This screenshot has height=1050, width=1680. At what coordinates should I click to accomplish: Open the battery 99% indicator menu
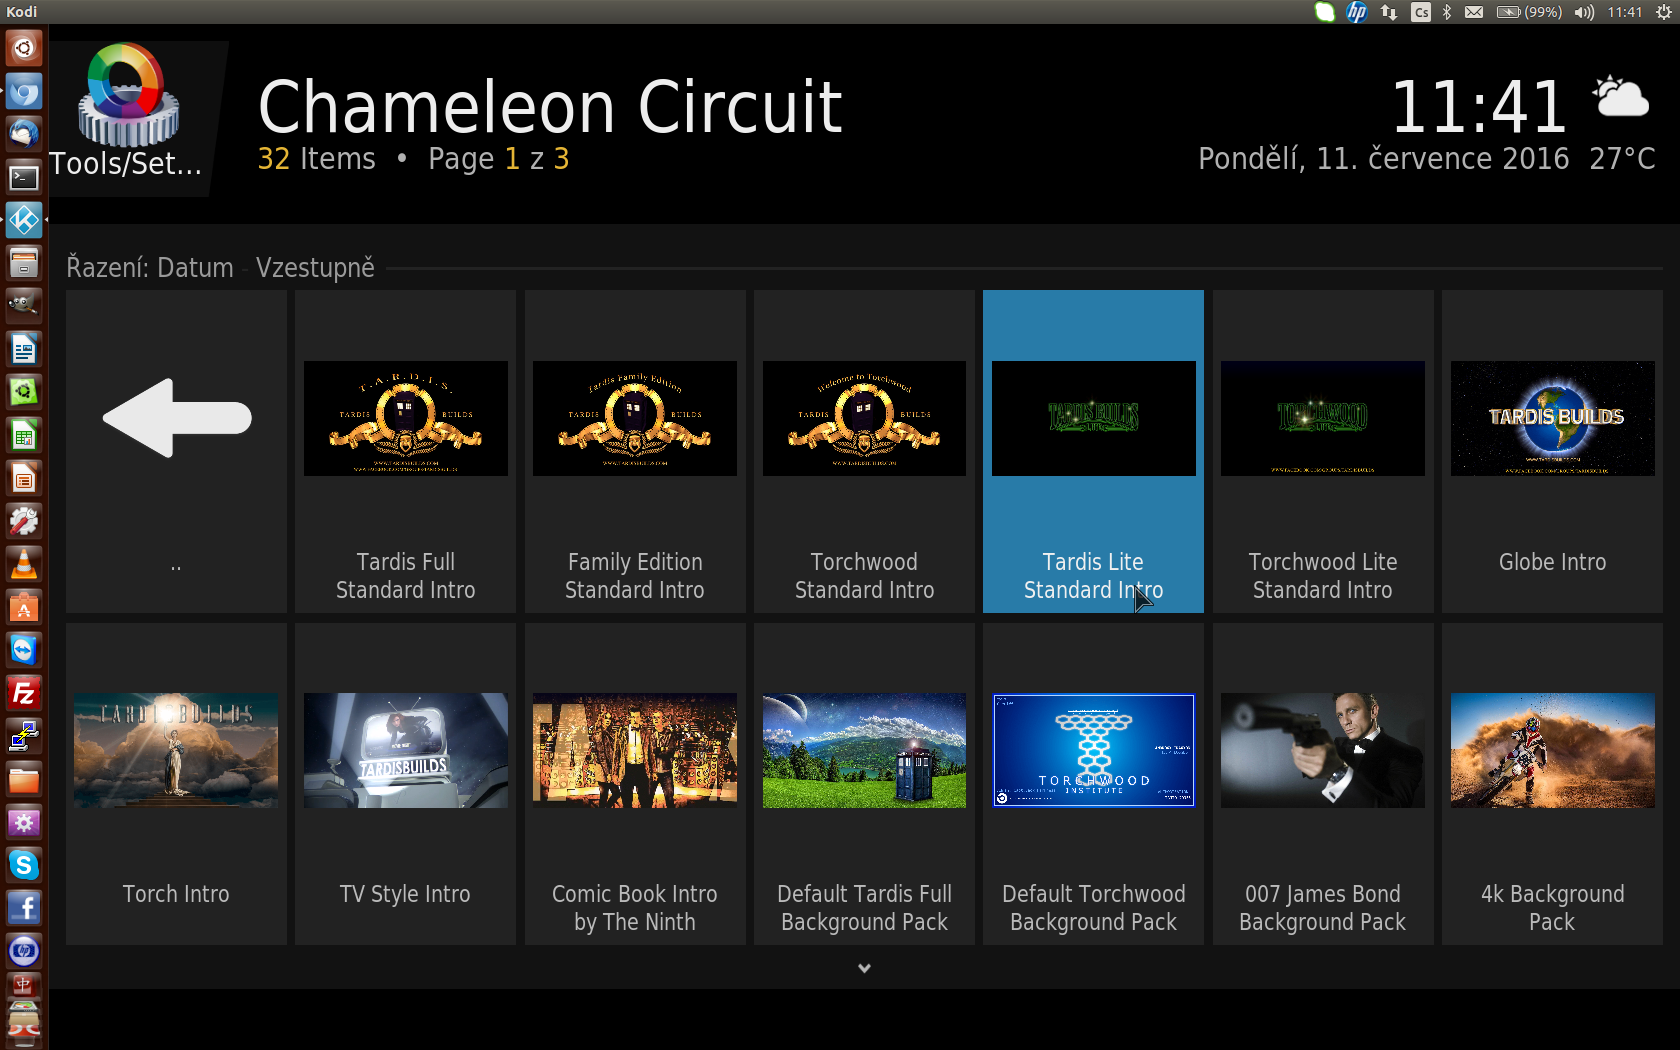[1529, 12]
